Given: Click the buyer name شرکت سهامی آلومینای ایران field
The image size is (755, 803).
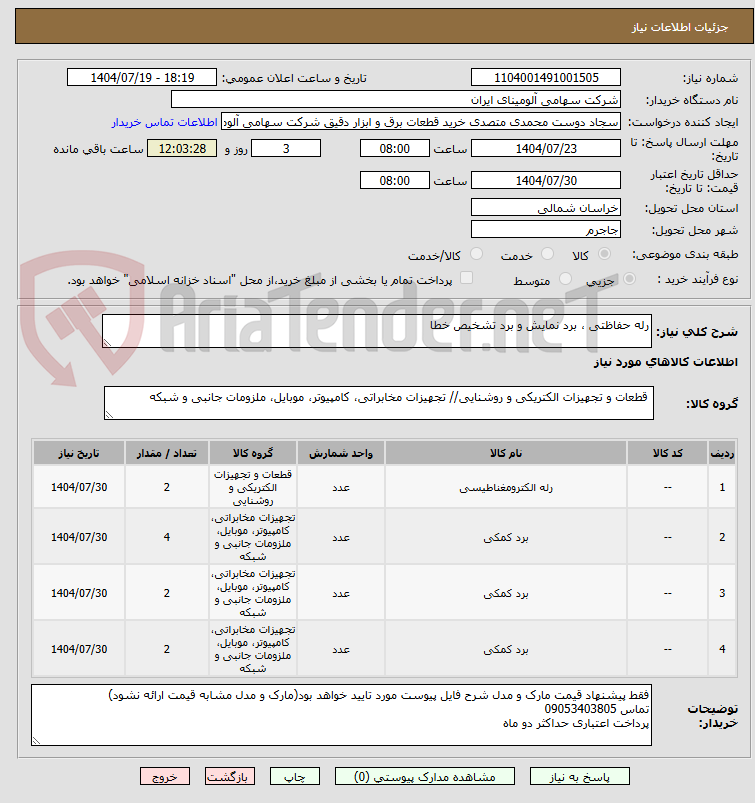Looking at the screenshot, I should pos(396,99).
